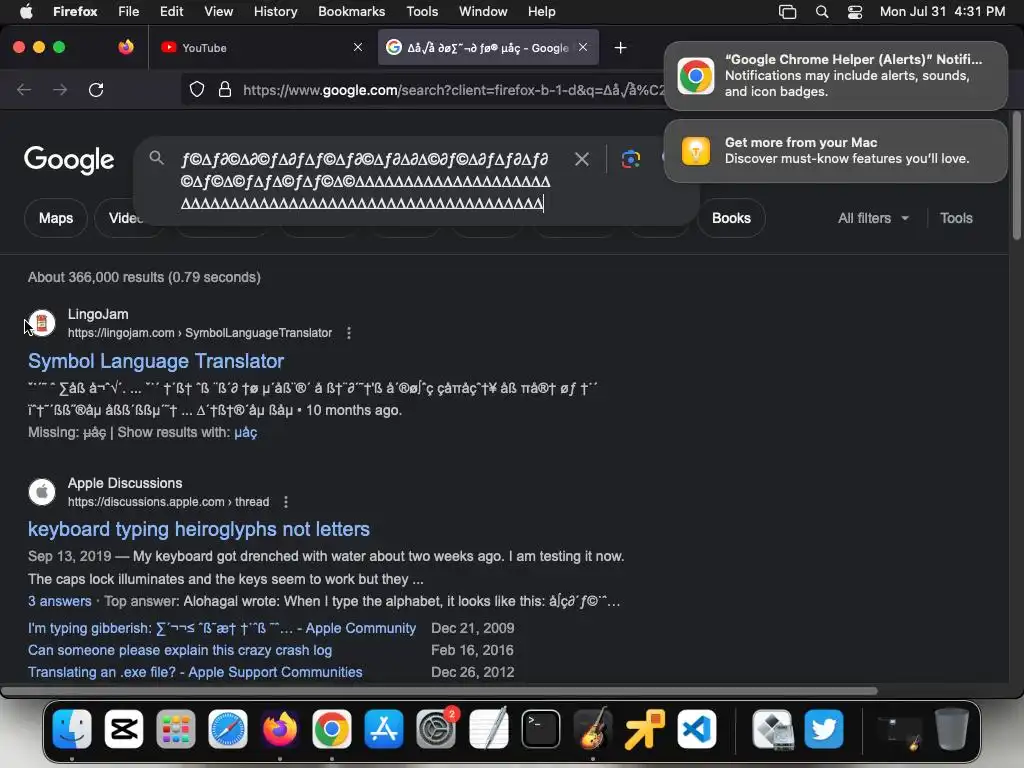Close the Google search tab

583,47
